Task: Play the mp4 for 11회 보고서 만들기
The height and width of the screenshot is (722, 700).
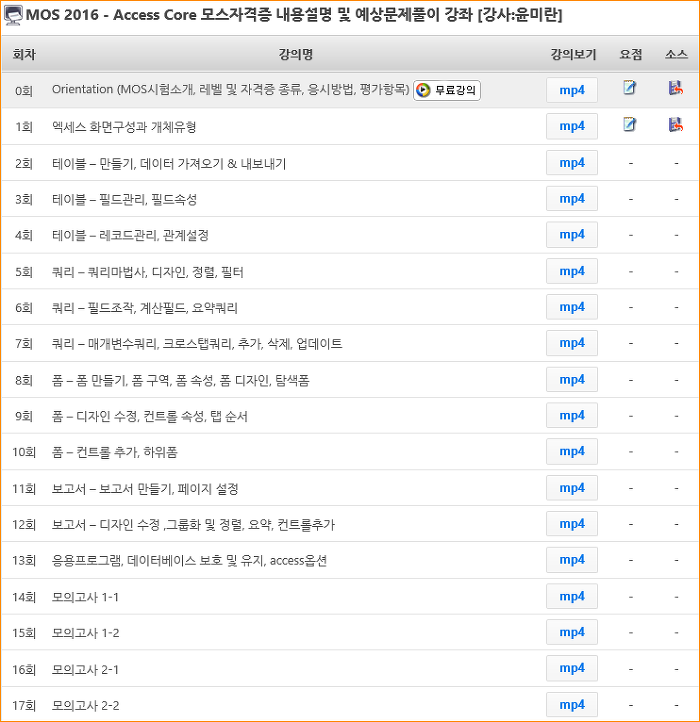Action: click(x=572, y=488)
